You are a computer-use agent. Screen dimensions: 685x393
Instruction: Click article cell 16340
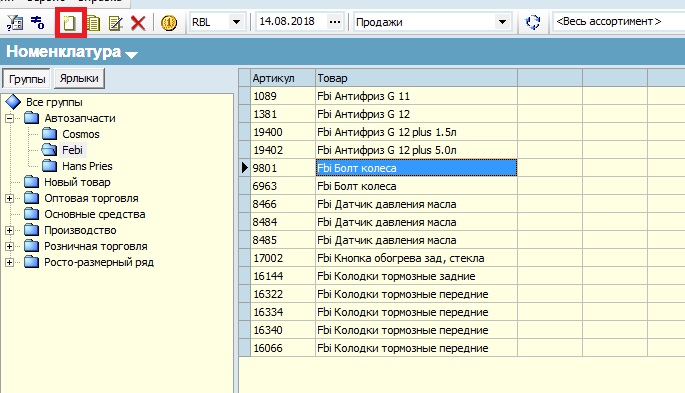(283, 330)
